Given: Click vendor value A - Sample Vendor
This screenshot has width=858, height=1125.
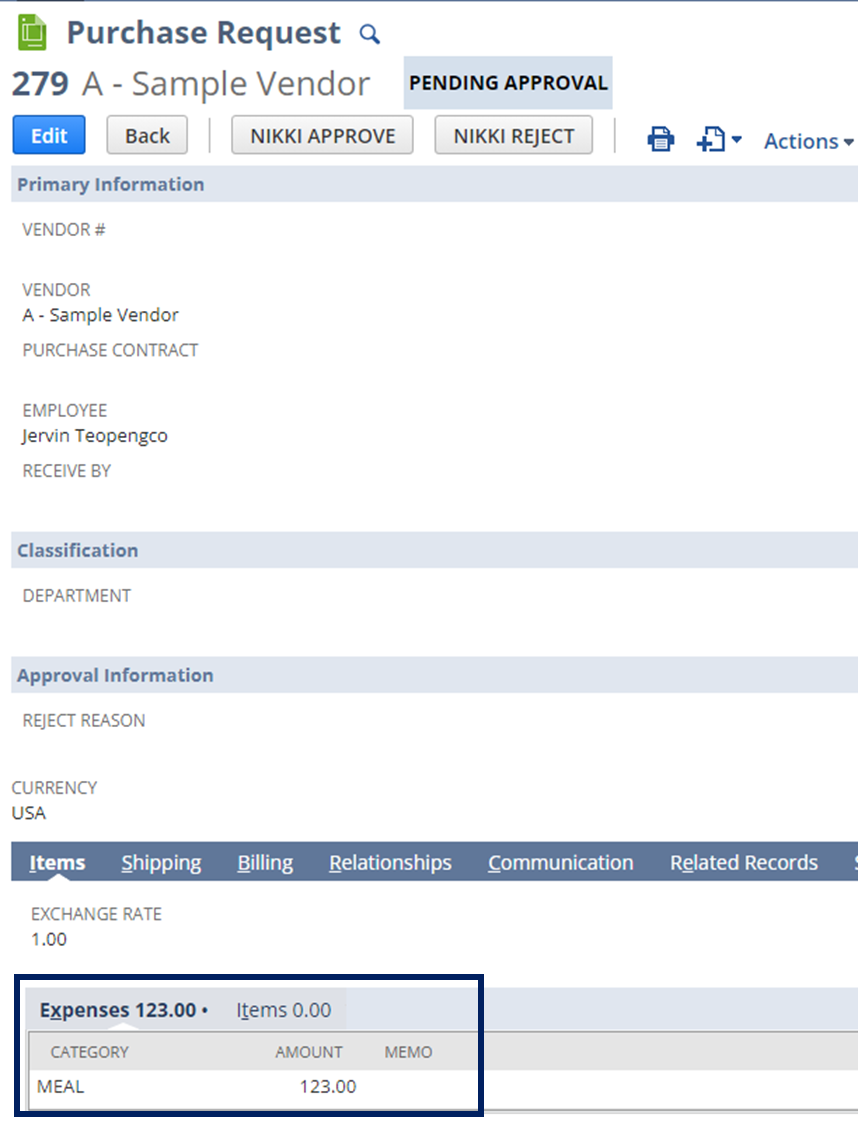Looking at the screenshot, I should tap(100, 314).
